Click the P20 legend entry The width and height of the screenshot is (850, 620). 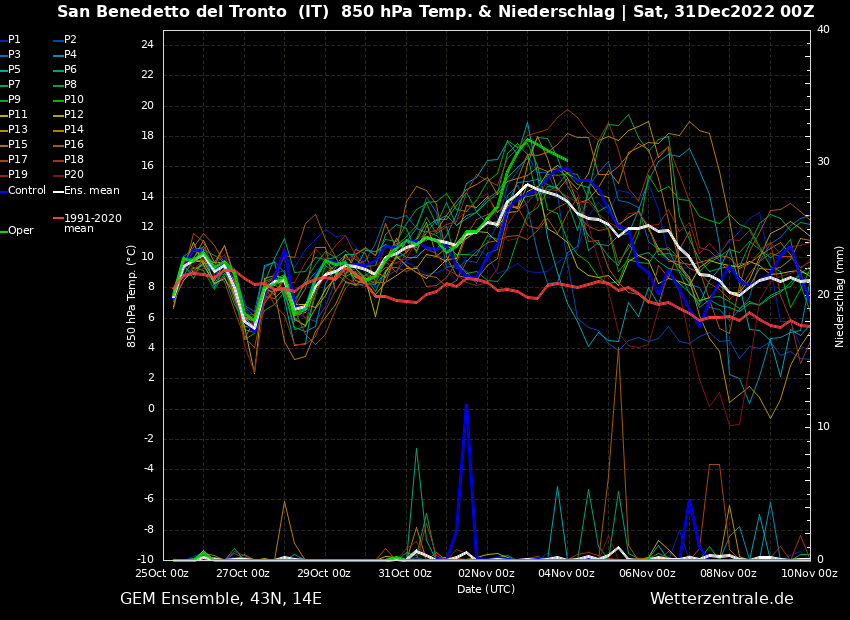coord(73,175)
